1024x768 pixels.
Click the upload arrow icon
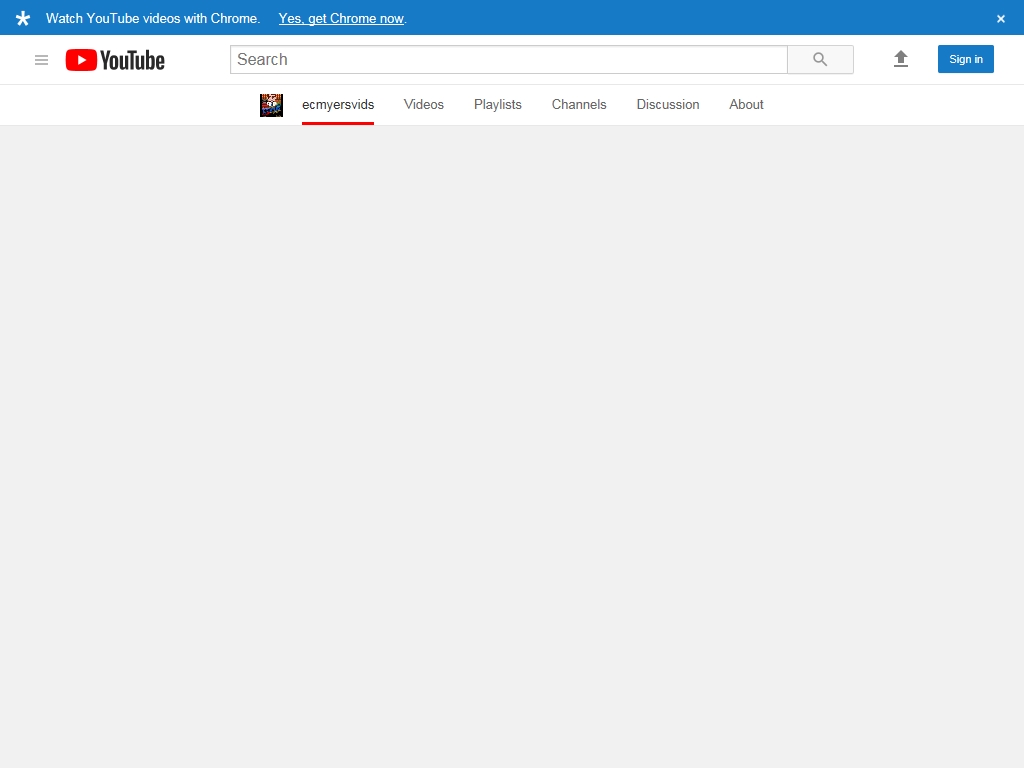(x=901, y=59)
